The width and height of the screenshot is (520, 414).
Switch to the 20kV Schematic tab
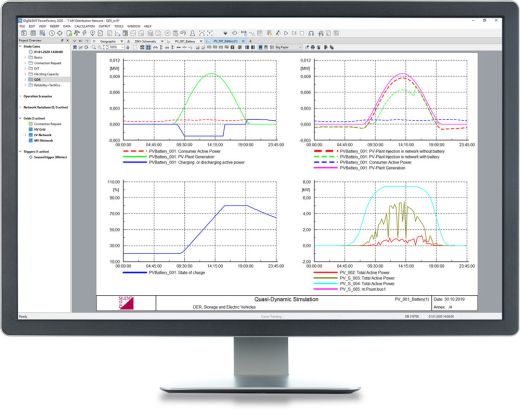click(148, 41)
